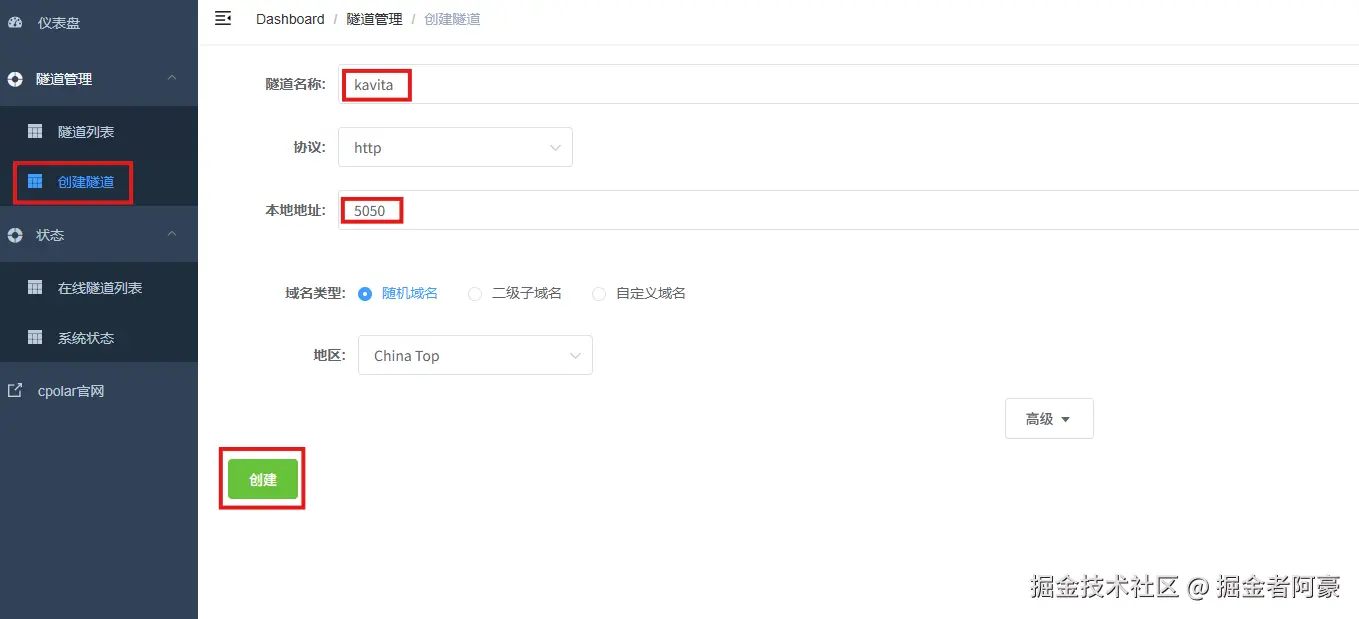The width and height of the screenshot is (1359, 619).
Task: Select the 自定义域名 radio button
Action: pyautogui.click(x=599, y=294)
